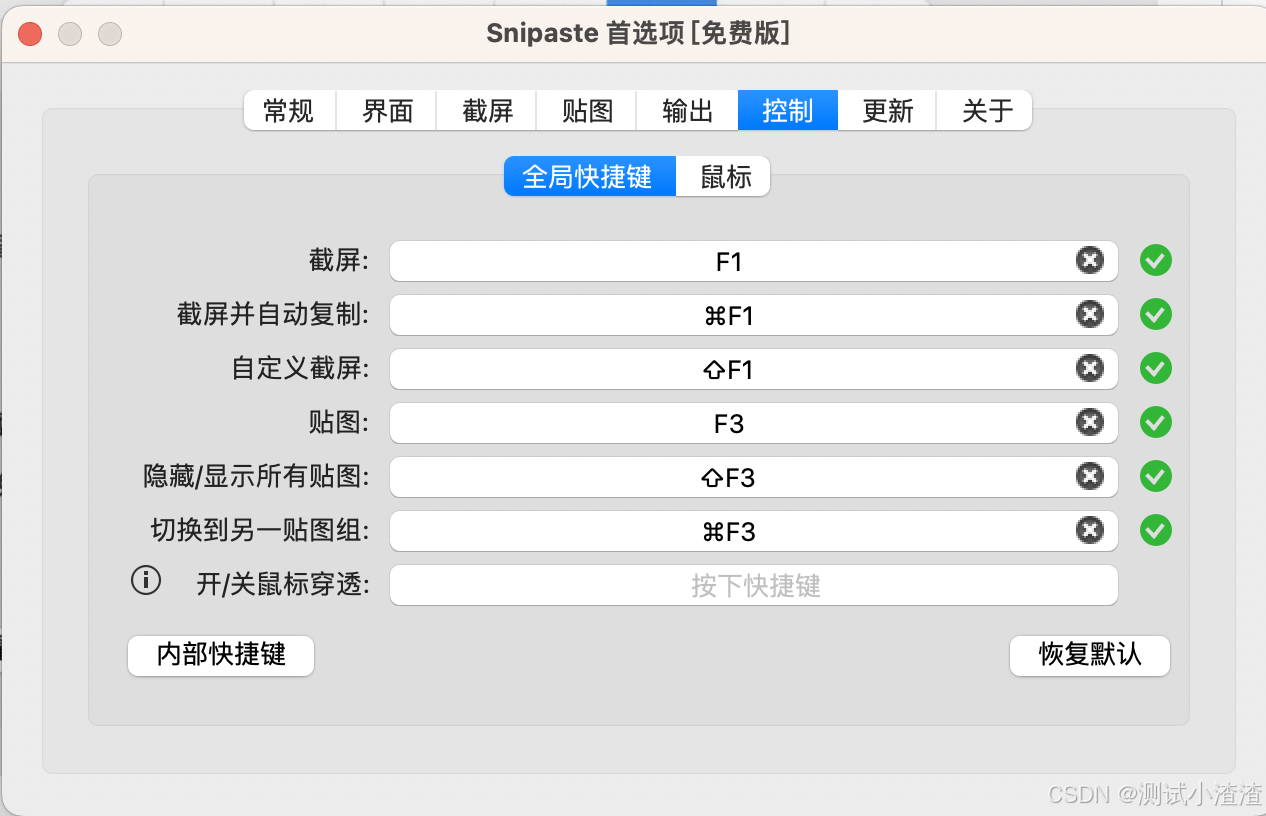This screenshot has height=816, width=1266.
Task: Click the 开/关鼠标穿透 shortcut field
Action: (x=753, y=585)
